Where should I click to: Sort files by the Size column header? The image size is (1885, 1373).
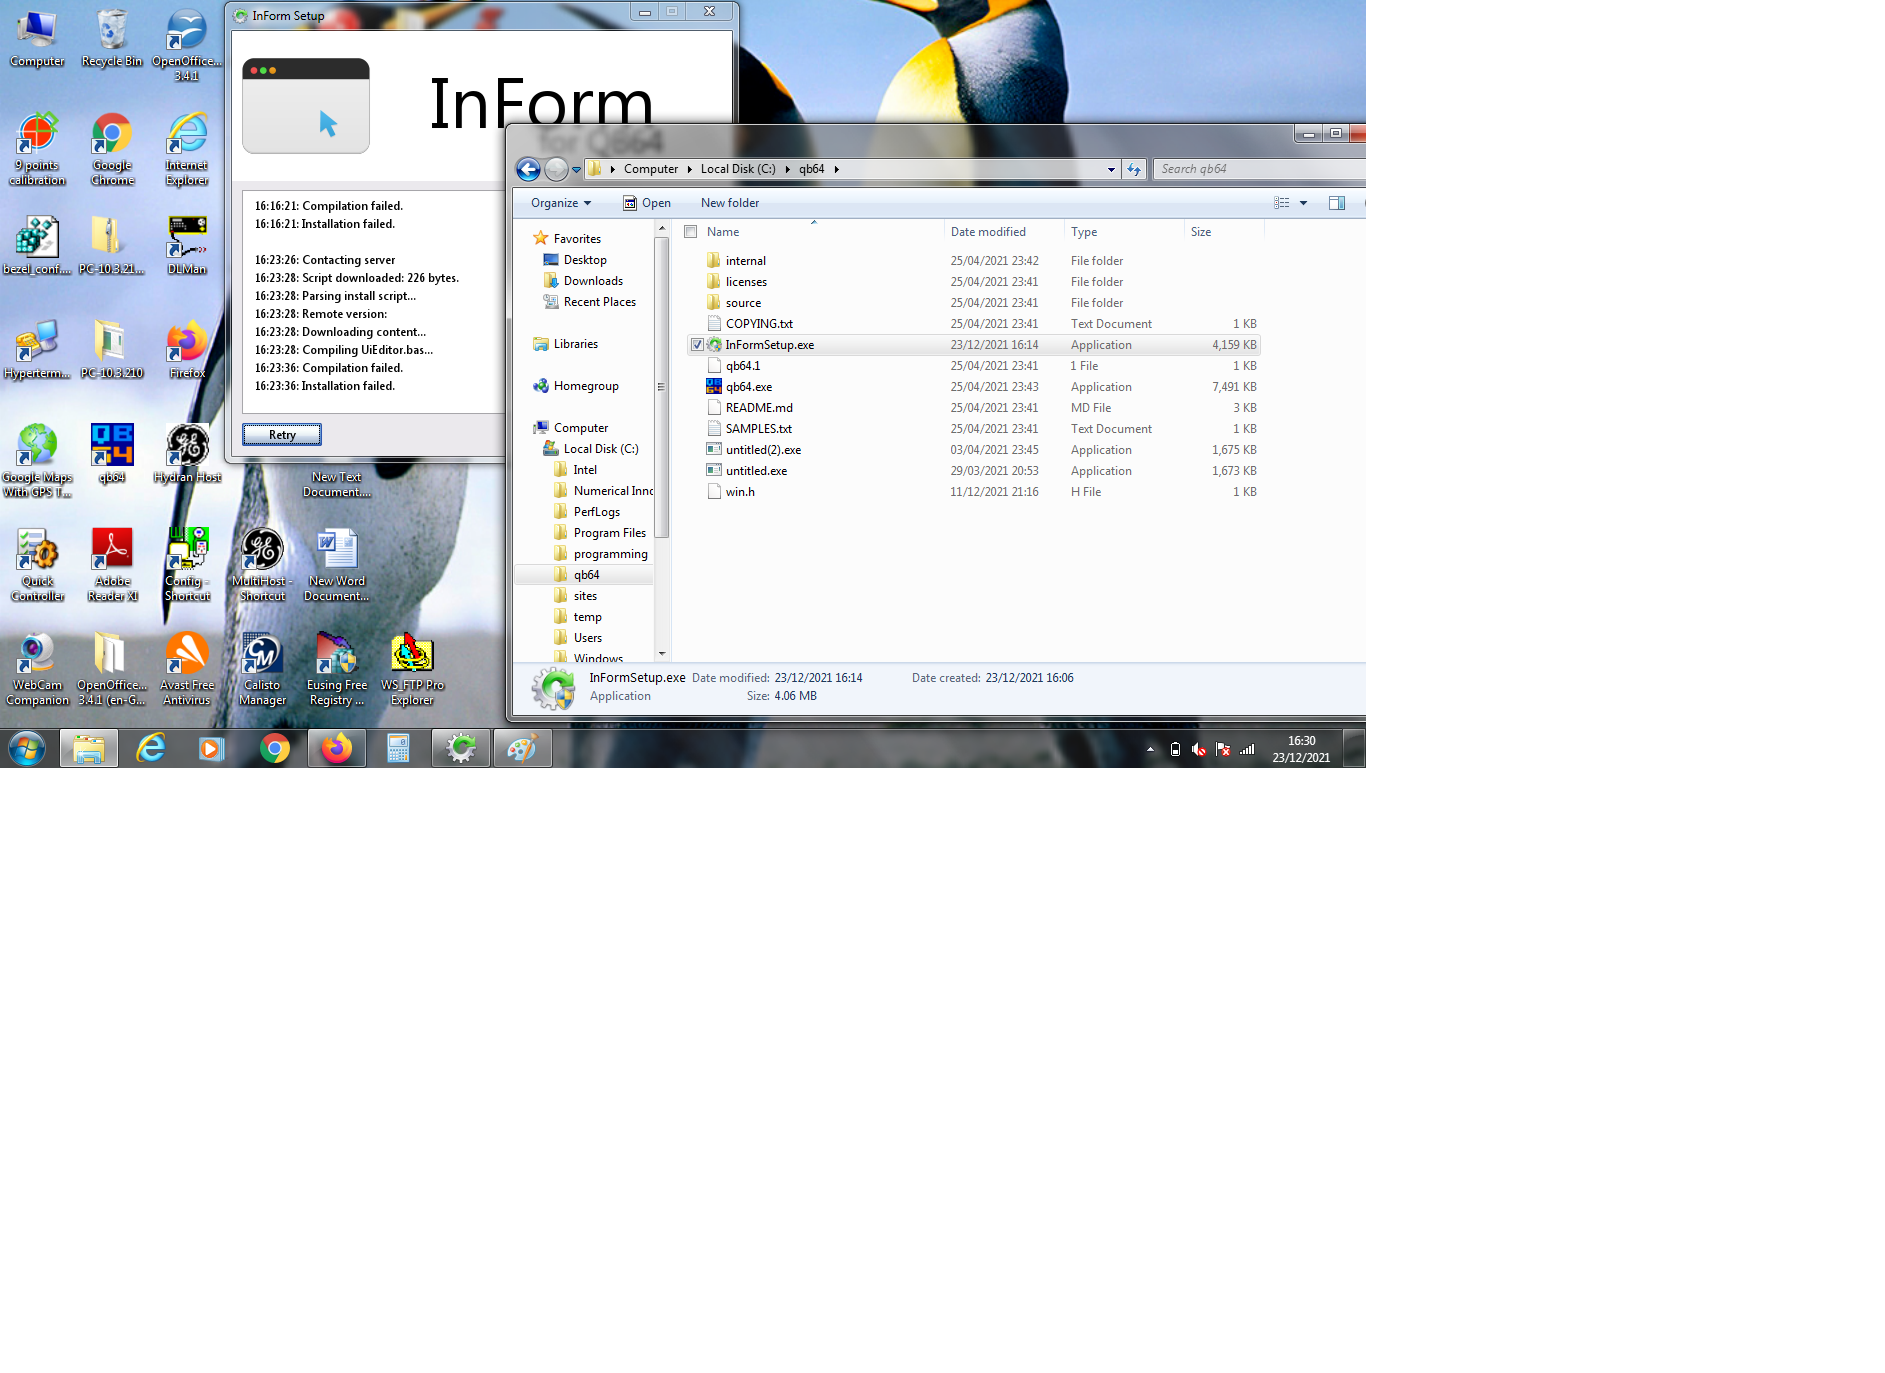[x=1224, y=232]
